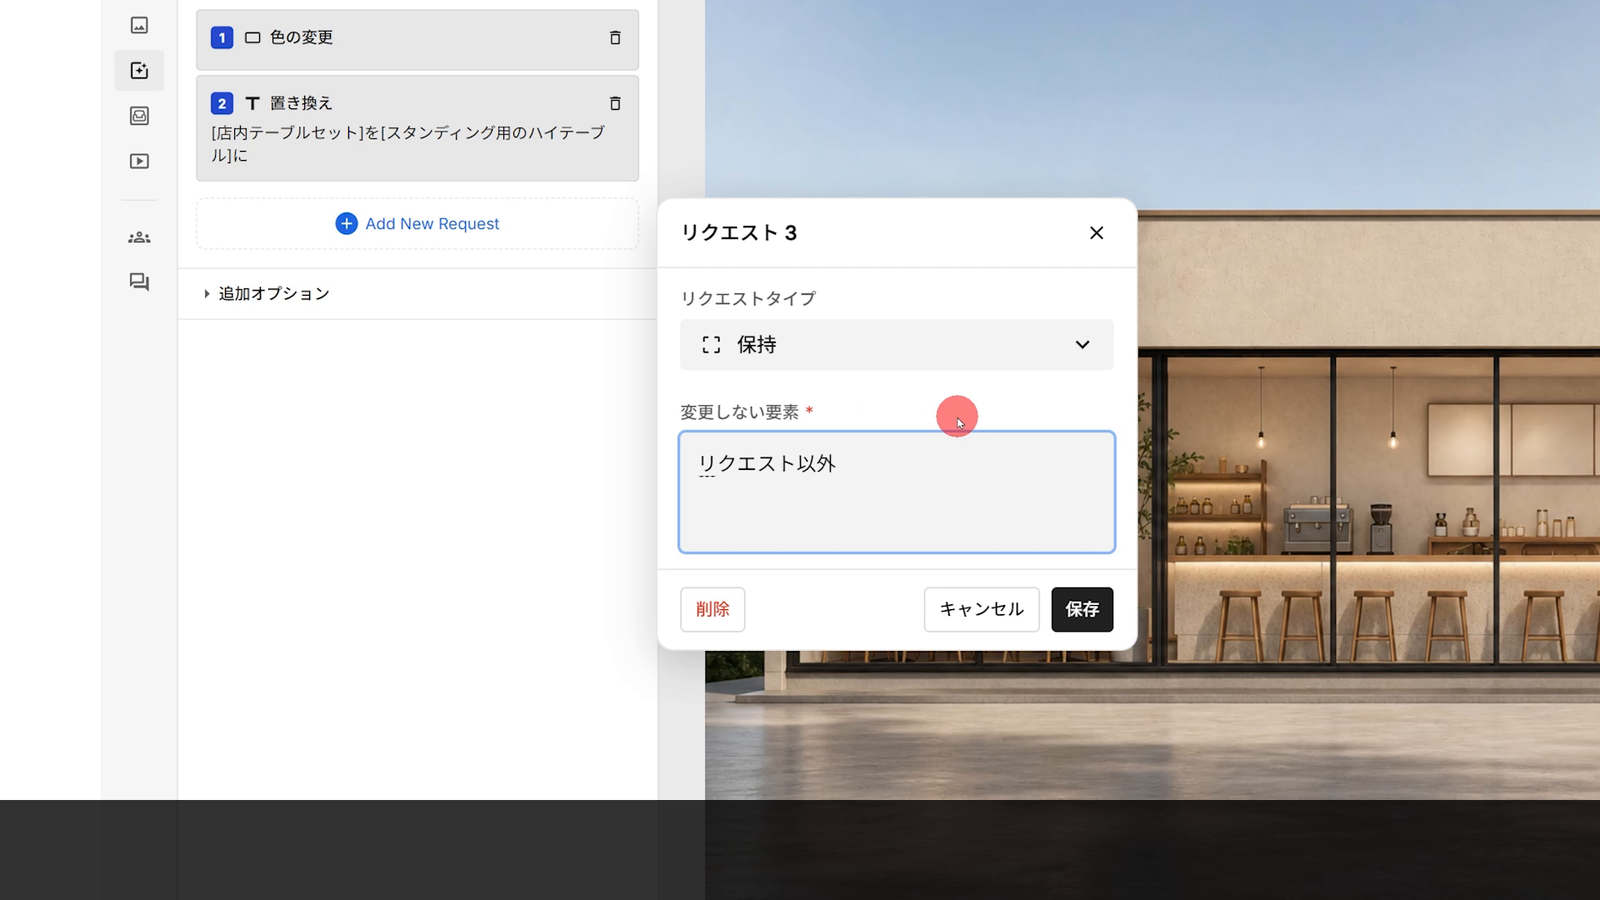Viewport: 1600px width, 900px height.
Task: Click the number 1 badge of 色の変更
Action: coord(222,38)
